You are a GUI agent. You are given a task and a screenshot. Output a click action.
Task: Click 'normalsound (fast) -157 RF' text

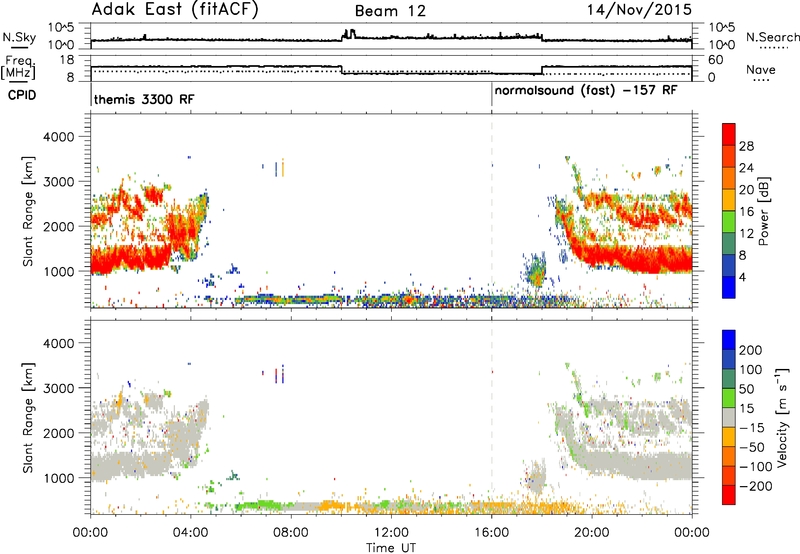pyautogui.click(x=586, y=90)
